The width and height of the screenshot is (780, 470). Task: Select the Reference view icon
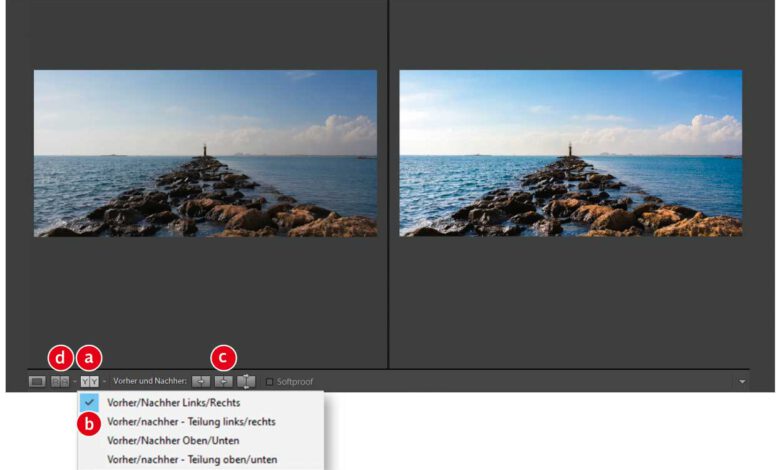60,381
